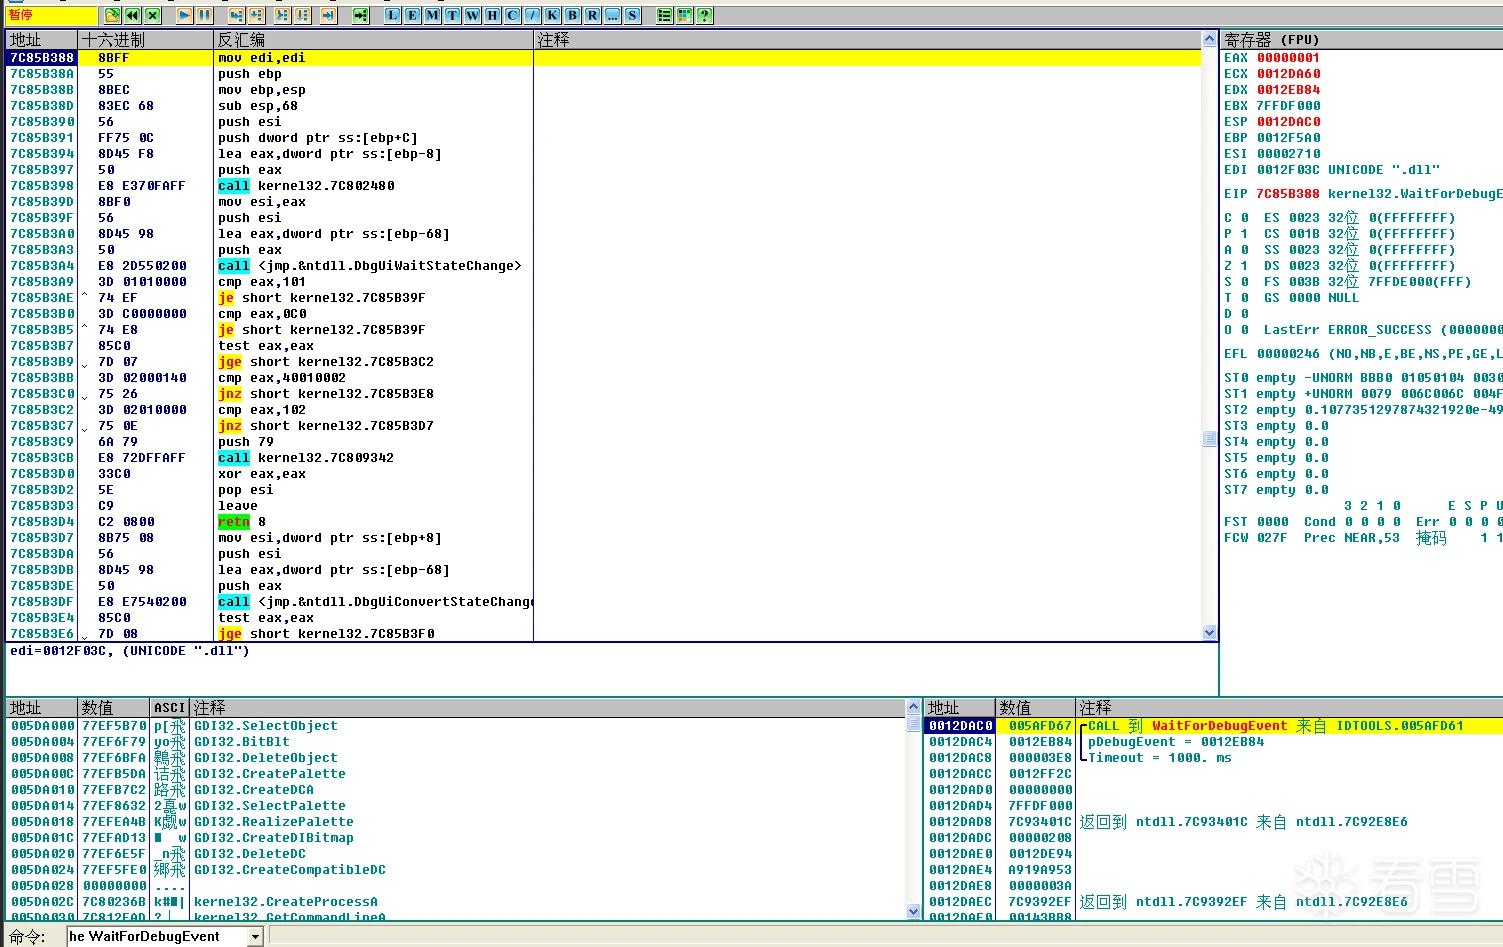The width and height of the screenshot is (1503, 947).
Task: Click the command input field
Action: click(157, 937)
